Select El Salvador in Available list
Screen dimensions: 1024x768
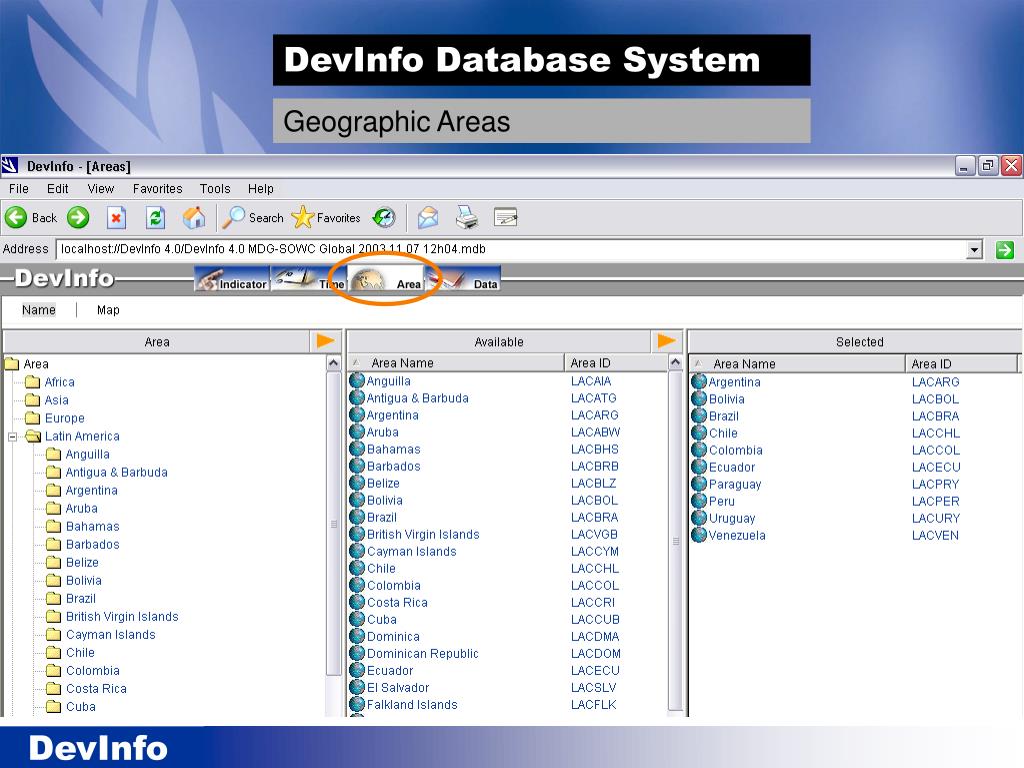(398, 687)
